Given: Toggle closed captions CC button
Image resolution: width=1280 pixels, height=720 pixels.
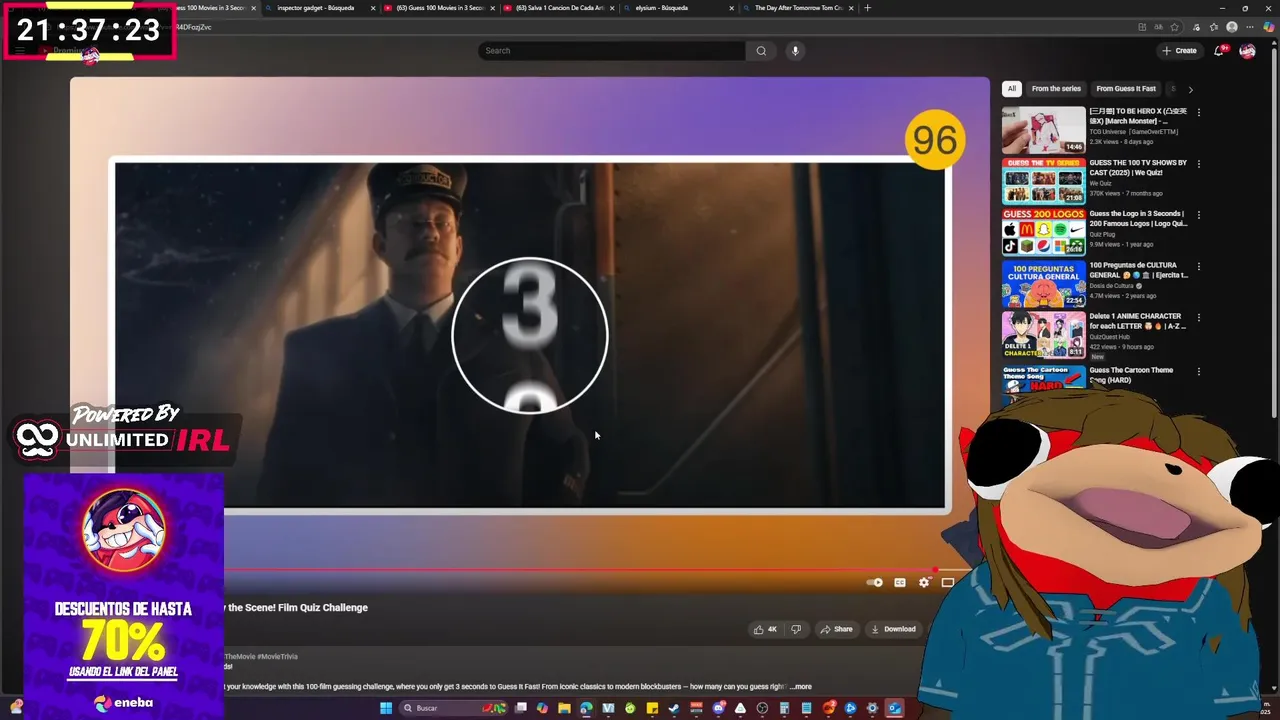Looking at the screenshot, I should pos(900,582).
